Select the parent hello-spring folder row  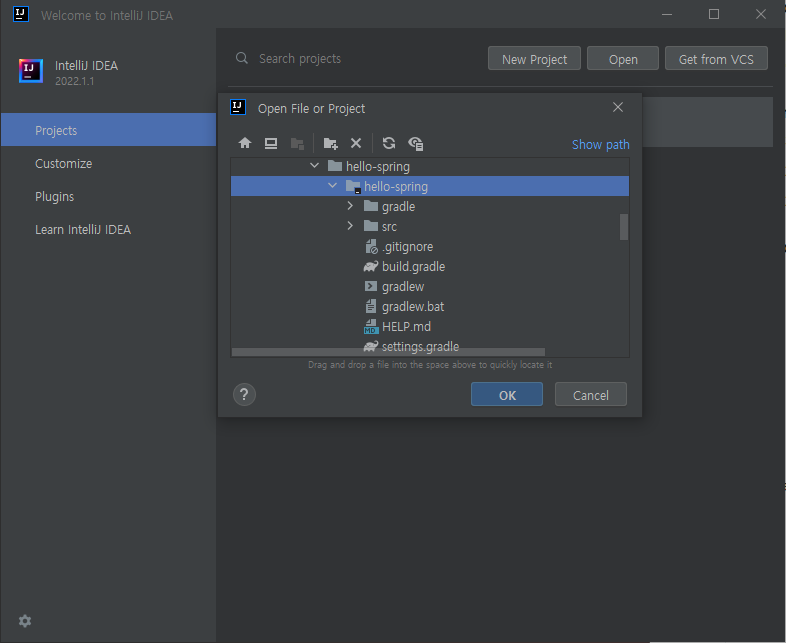[x=430, y=166]
